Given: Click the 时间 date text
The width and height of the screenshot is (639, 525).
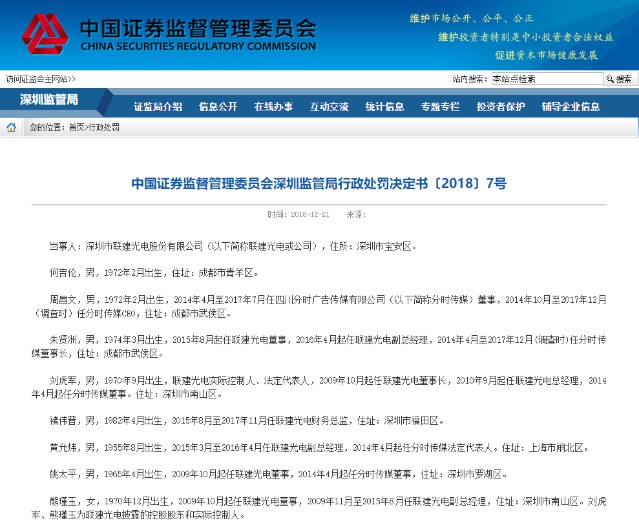Looking at the screenshot, I should coord(298,214).
